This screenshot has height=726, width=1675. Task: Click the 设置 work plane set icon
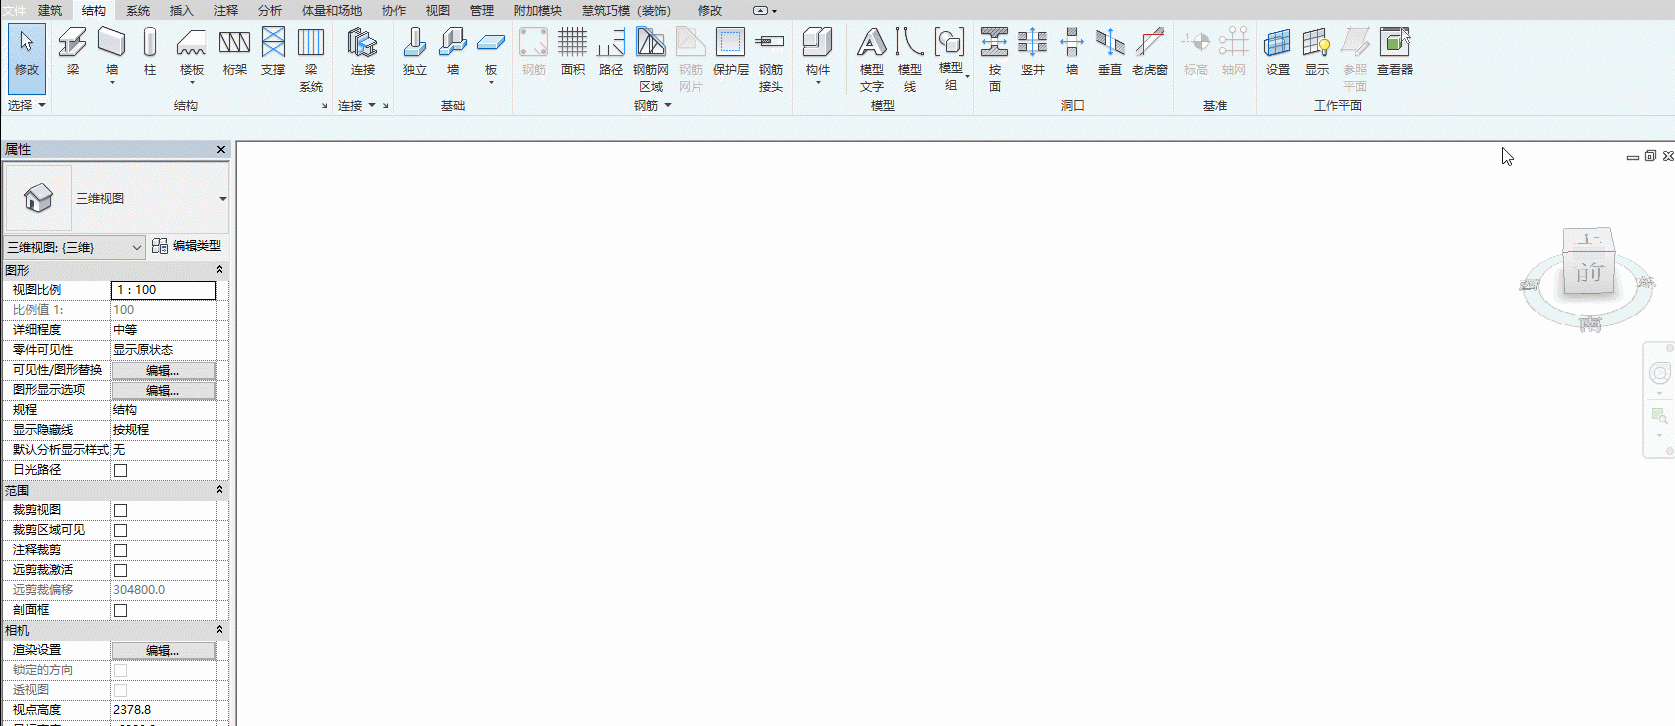[x=1278, y=53]
